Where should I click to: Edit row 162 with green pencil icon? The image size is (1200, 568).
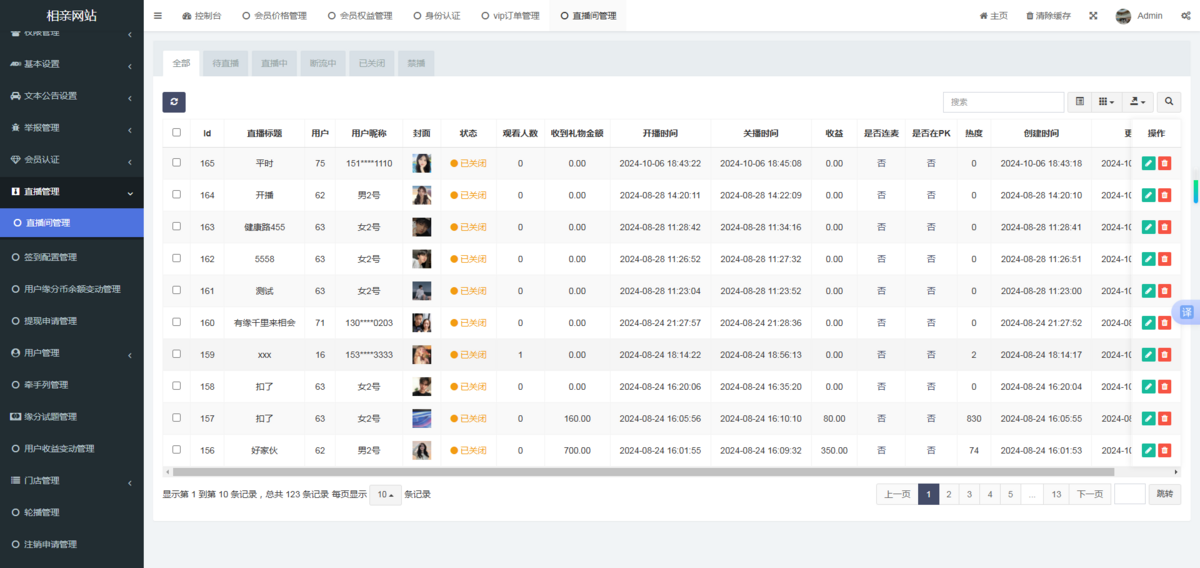[1149, 259]
